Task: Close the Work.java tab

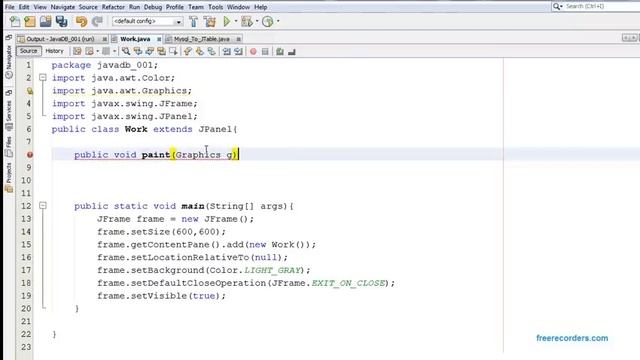Action: [x=159, y=39]
